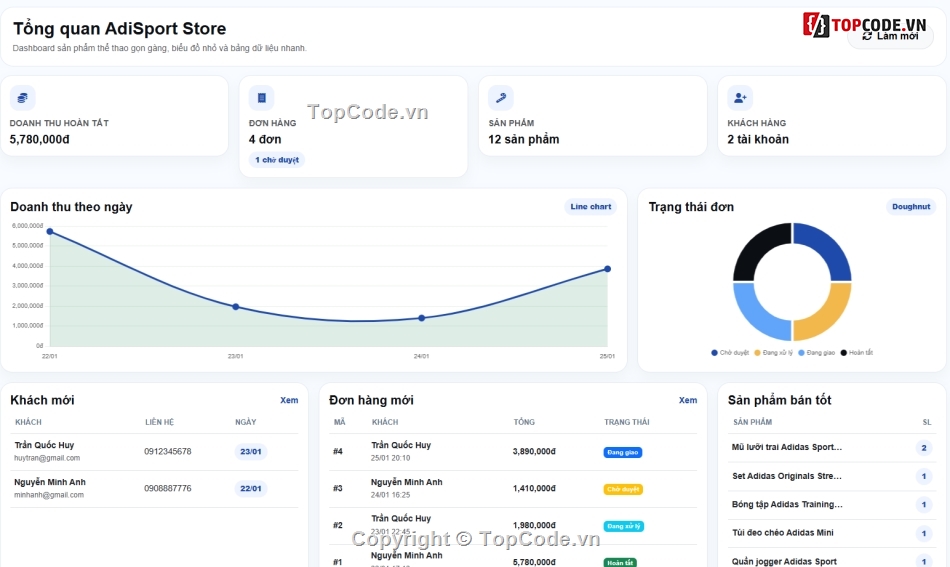Select customer Trần Quốc Huy in Khách mới
Screen dimensions: 950x567
coord(44,445)
